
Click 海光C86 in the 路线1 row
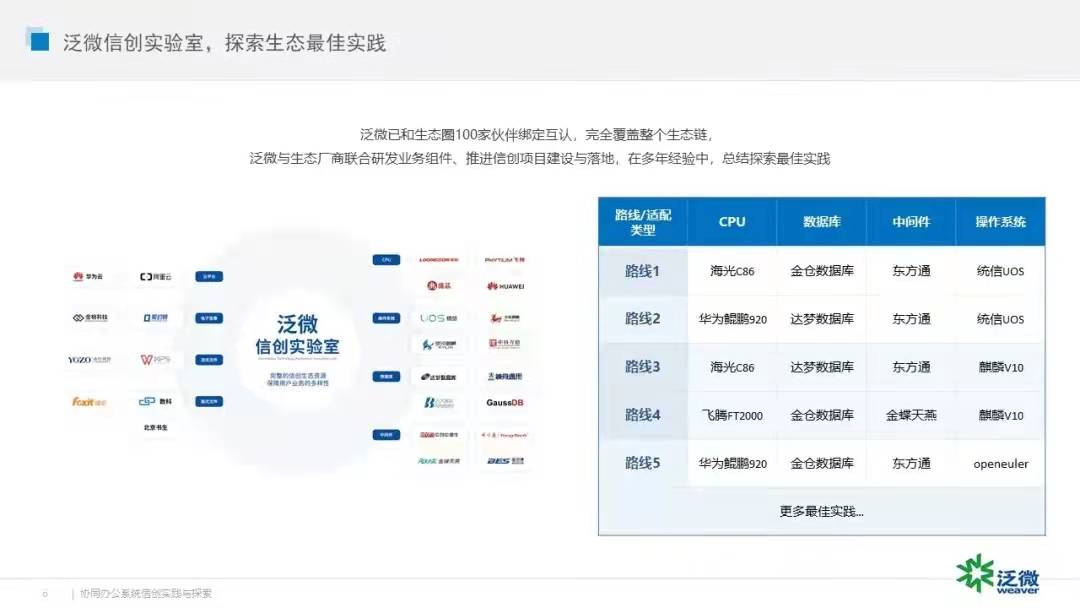pos(732,271)
